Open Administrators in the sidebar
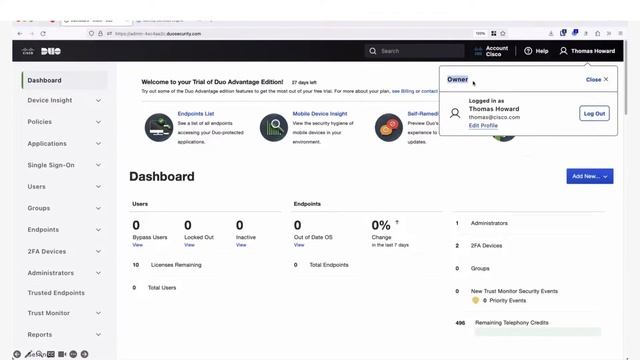The height and width of the screenshot is (360, 640). (51, 273)
